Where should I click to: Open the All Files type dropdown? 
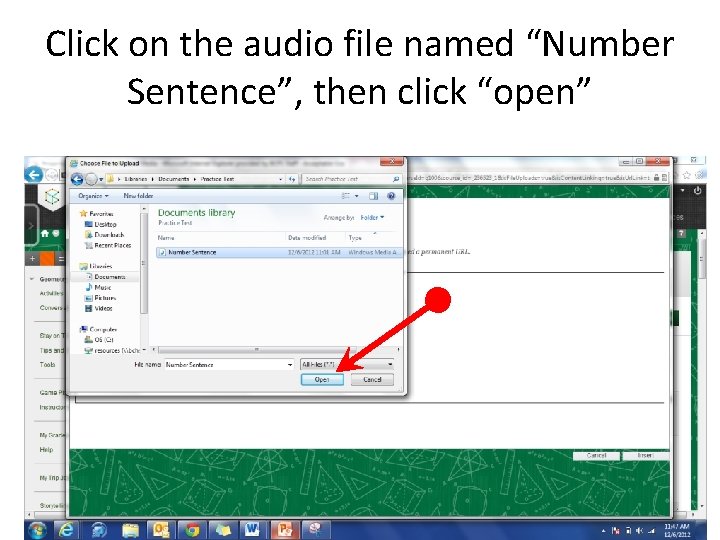(348, 365)
